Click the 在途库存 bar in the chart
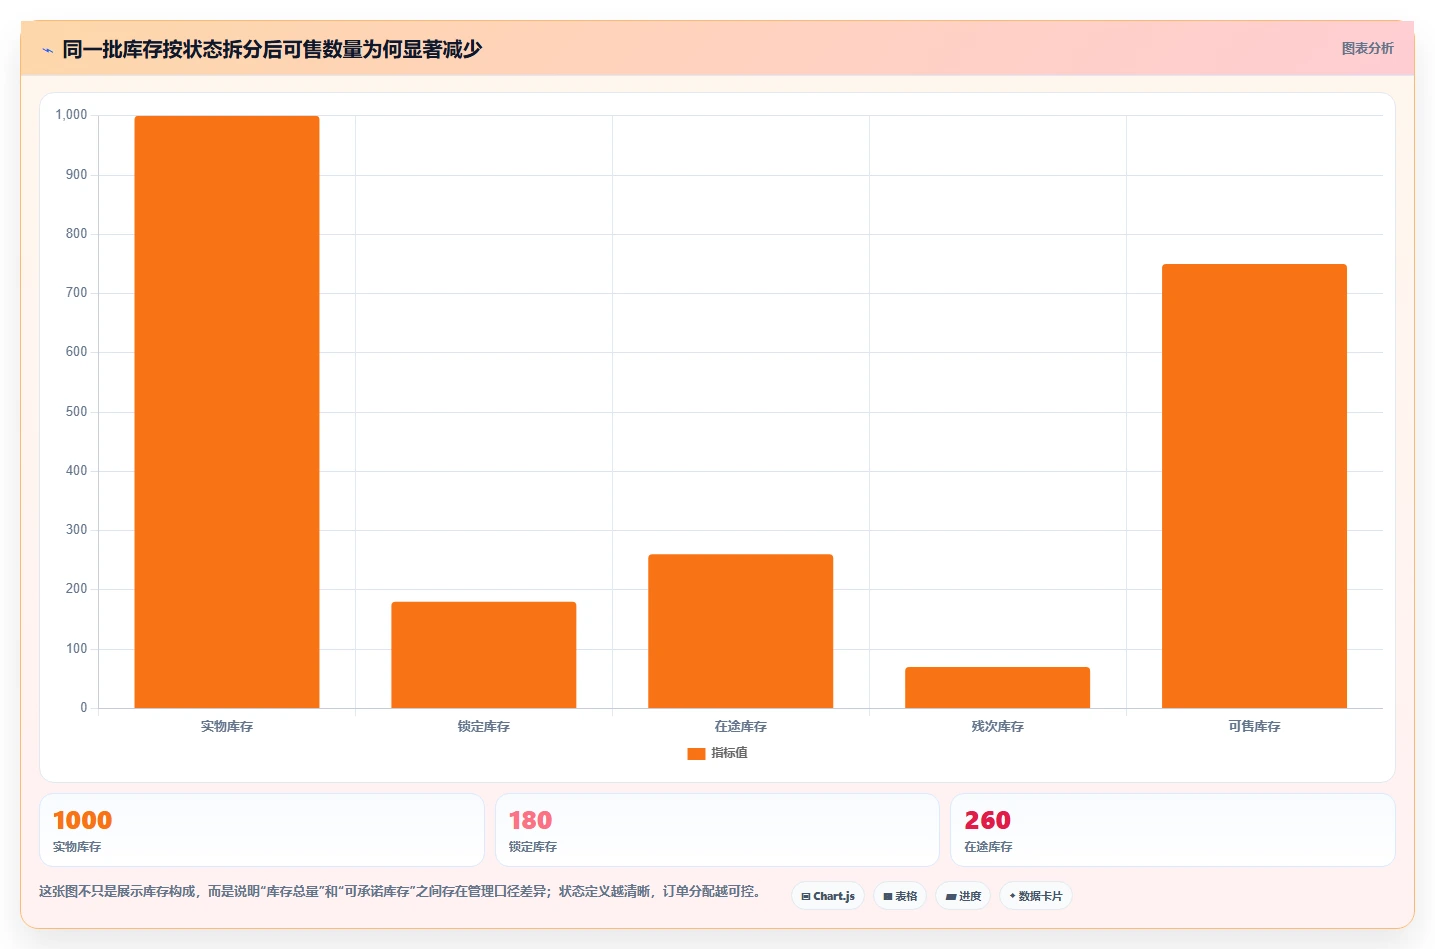 pos(741,631)
